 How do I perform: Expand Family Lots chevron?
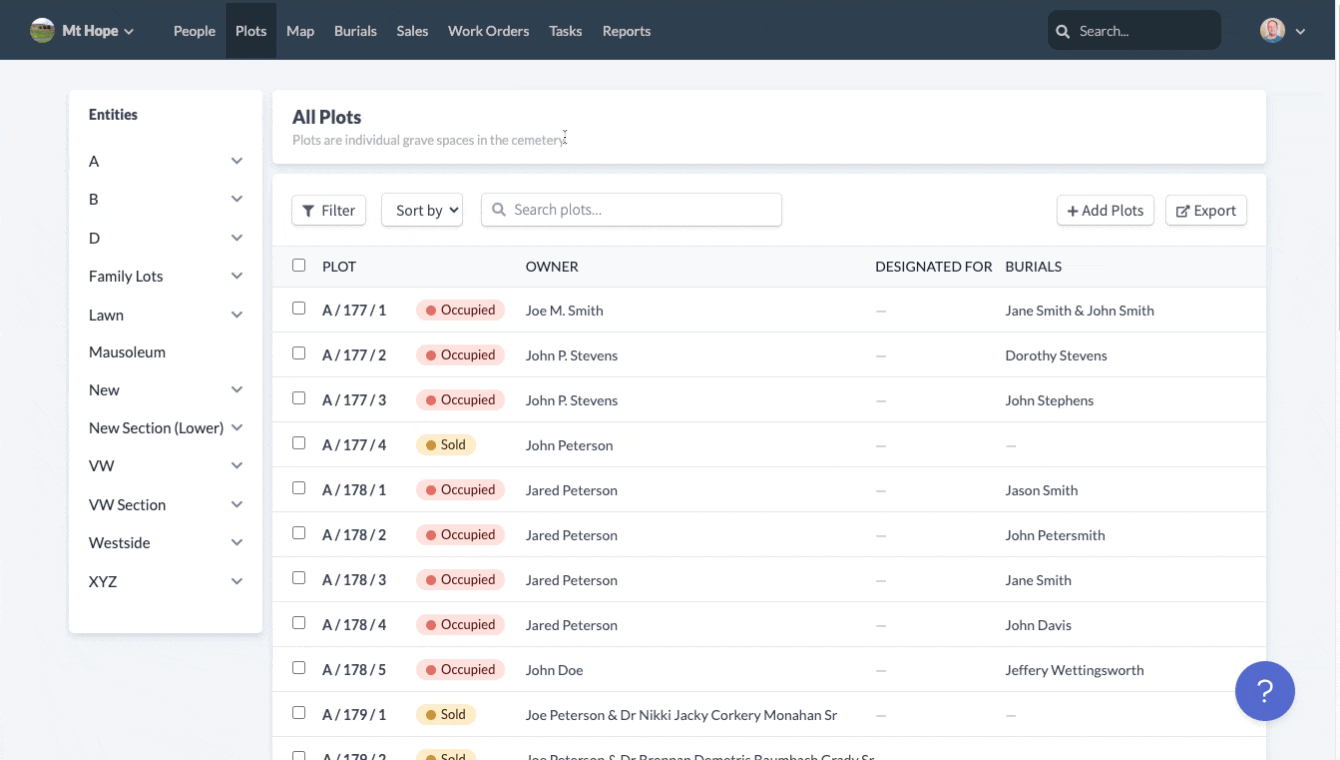[x=237, y=276]
